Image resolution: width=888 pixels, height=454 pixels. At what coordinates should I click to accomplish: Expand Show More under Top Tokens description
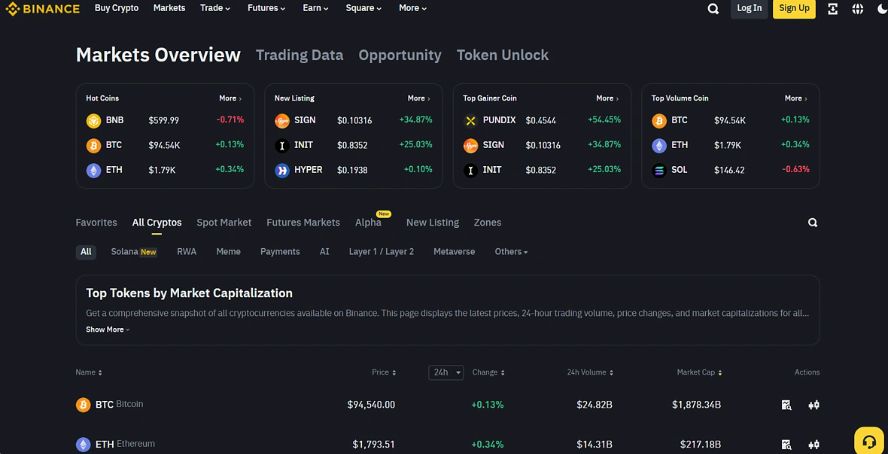[107, 329]
